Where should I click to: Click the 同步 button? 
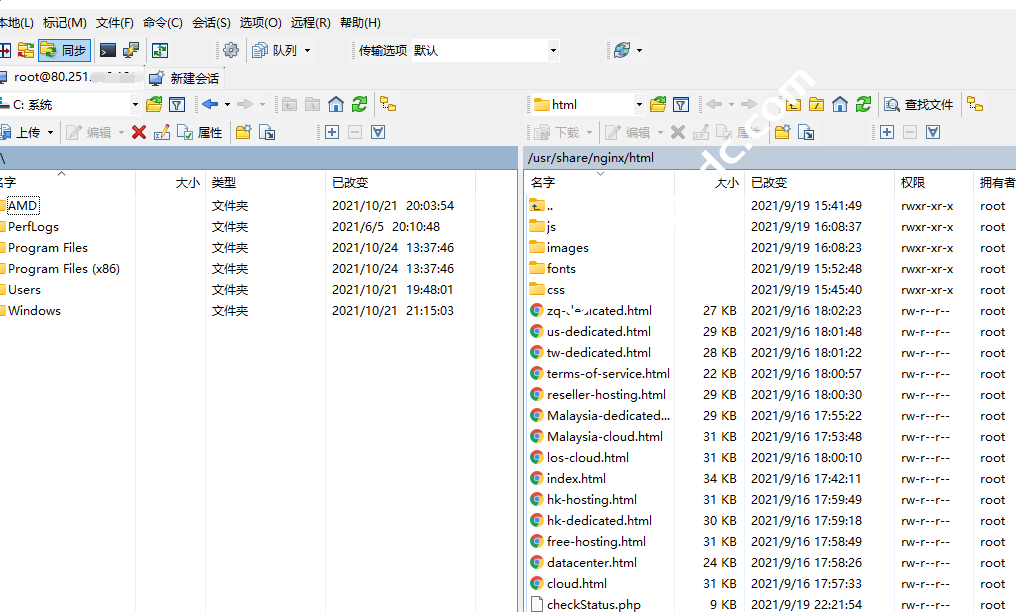click(64, 50)
